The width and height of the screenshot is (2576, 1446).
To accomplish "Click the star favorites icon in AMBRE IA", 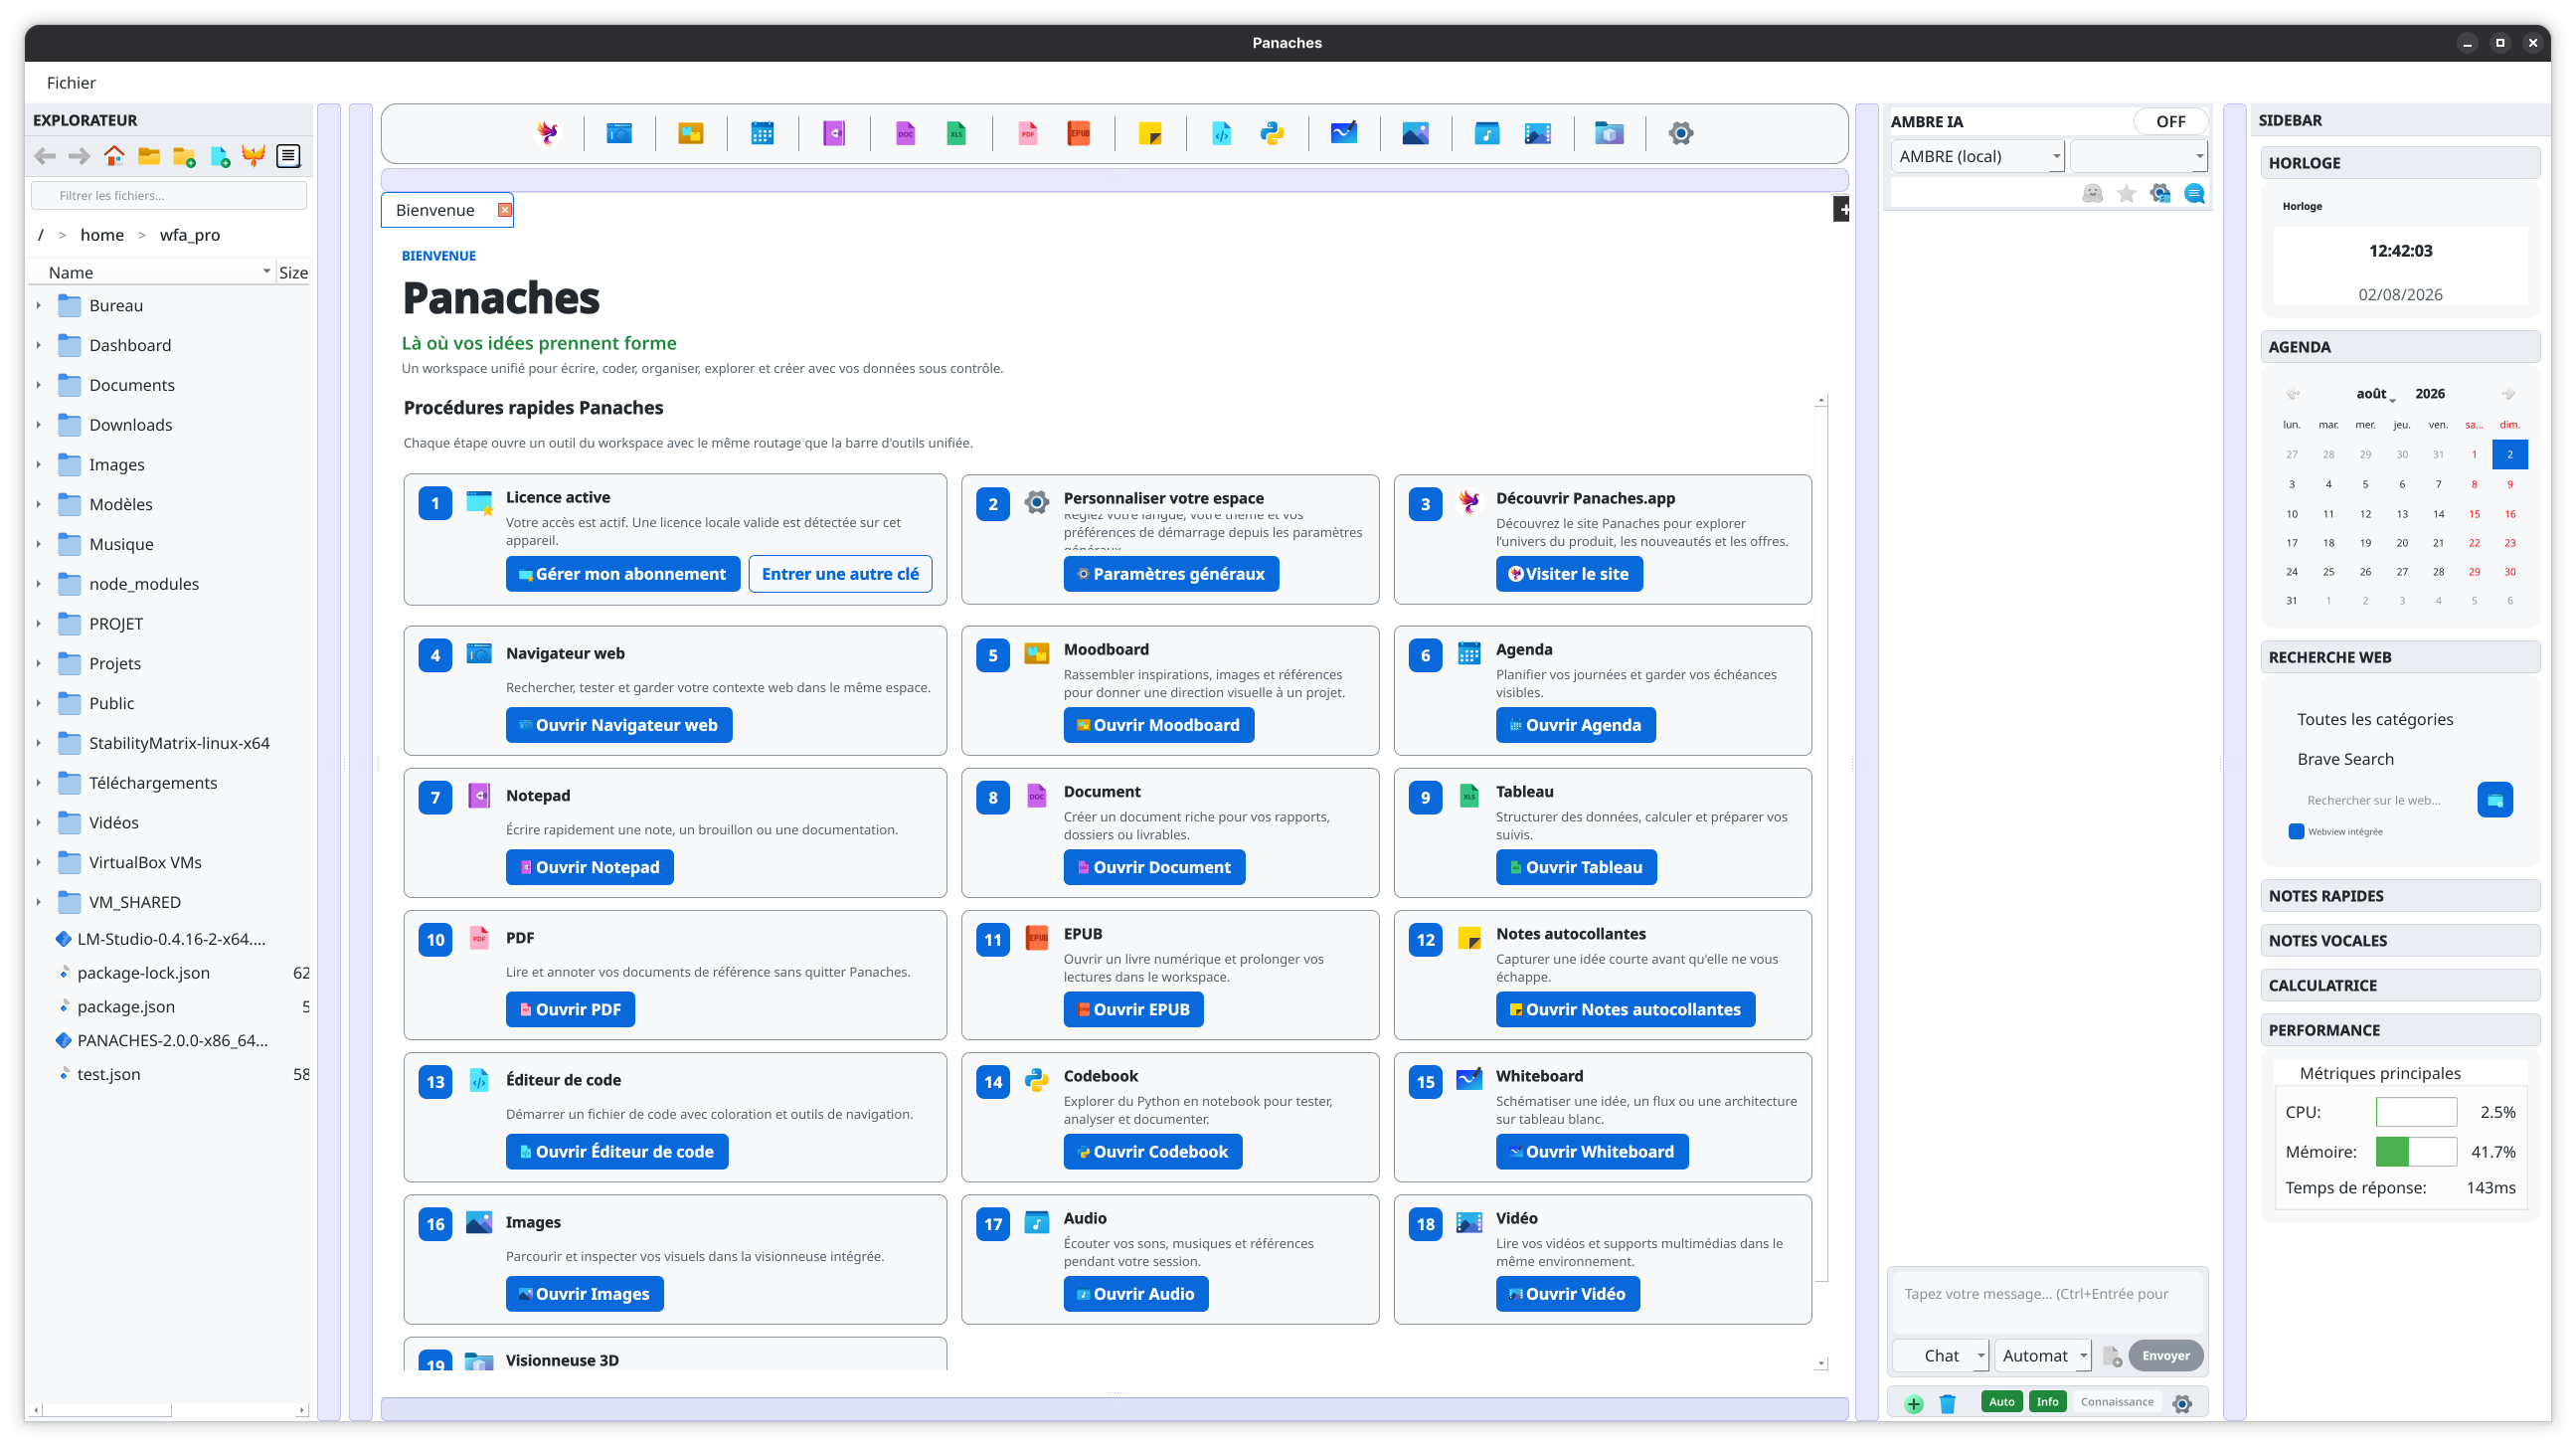I will coord(2126,193).
